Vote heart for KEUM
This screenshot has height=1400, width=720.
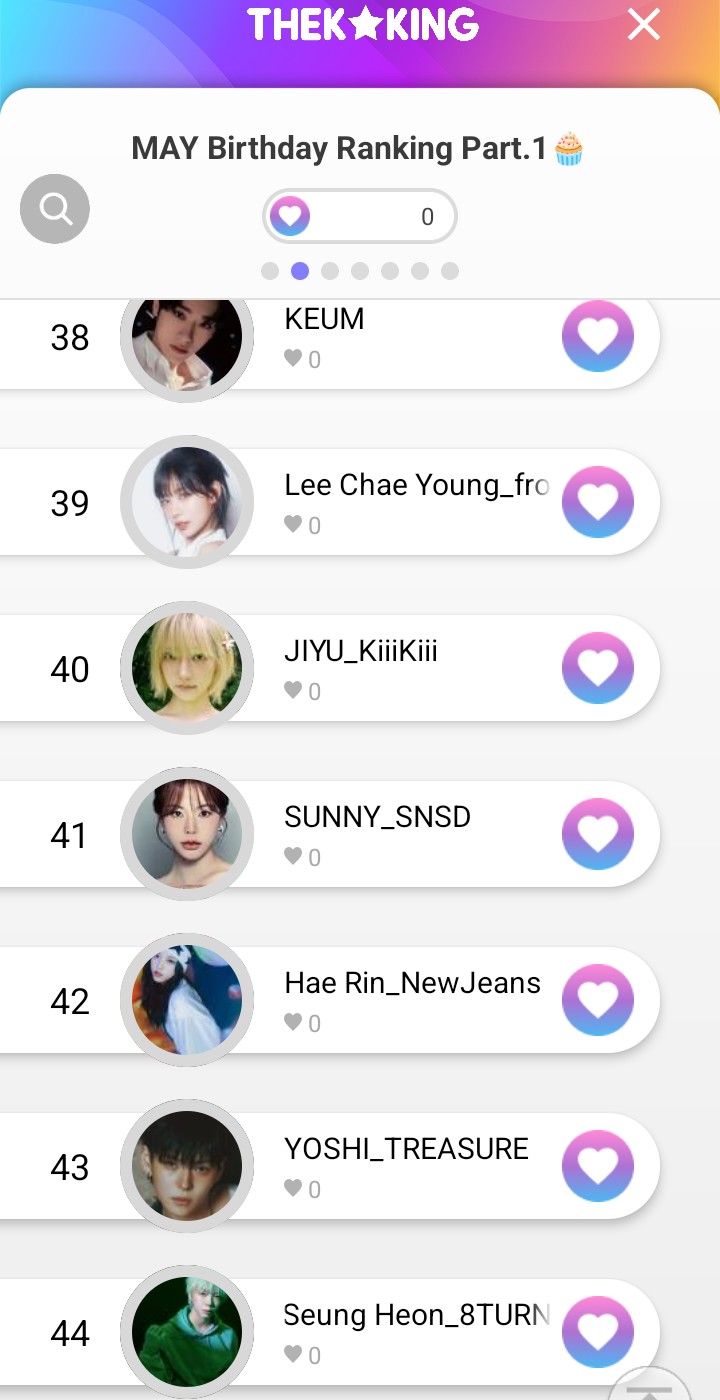point(598,336)
